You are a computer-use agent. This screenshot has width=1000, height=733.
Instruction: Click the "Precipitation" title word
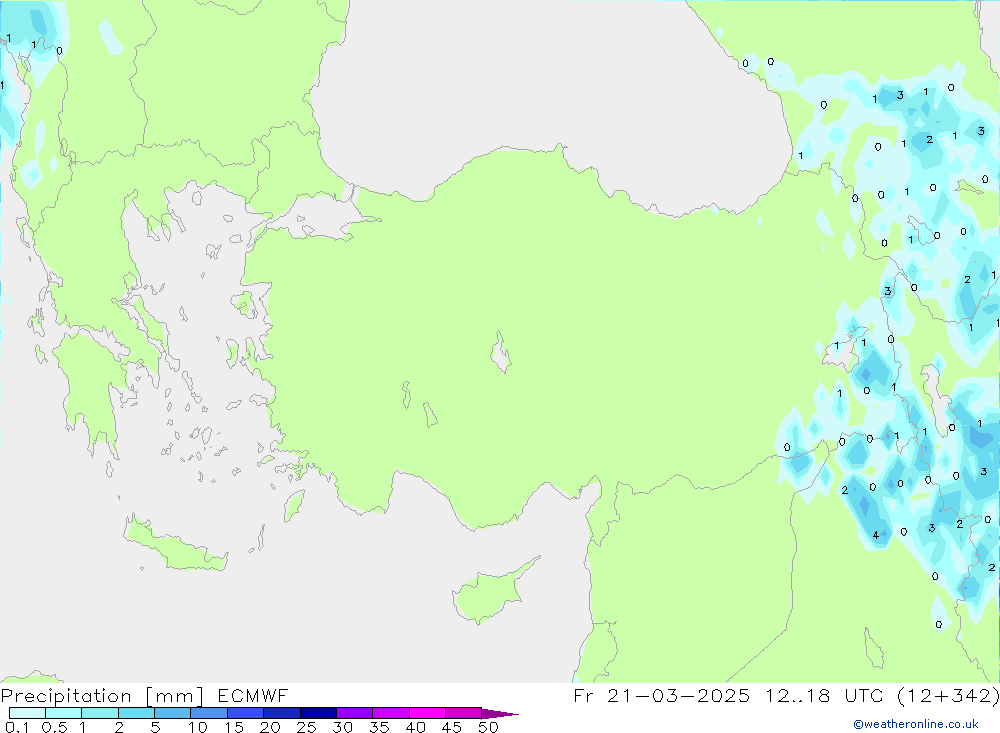66,695
